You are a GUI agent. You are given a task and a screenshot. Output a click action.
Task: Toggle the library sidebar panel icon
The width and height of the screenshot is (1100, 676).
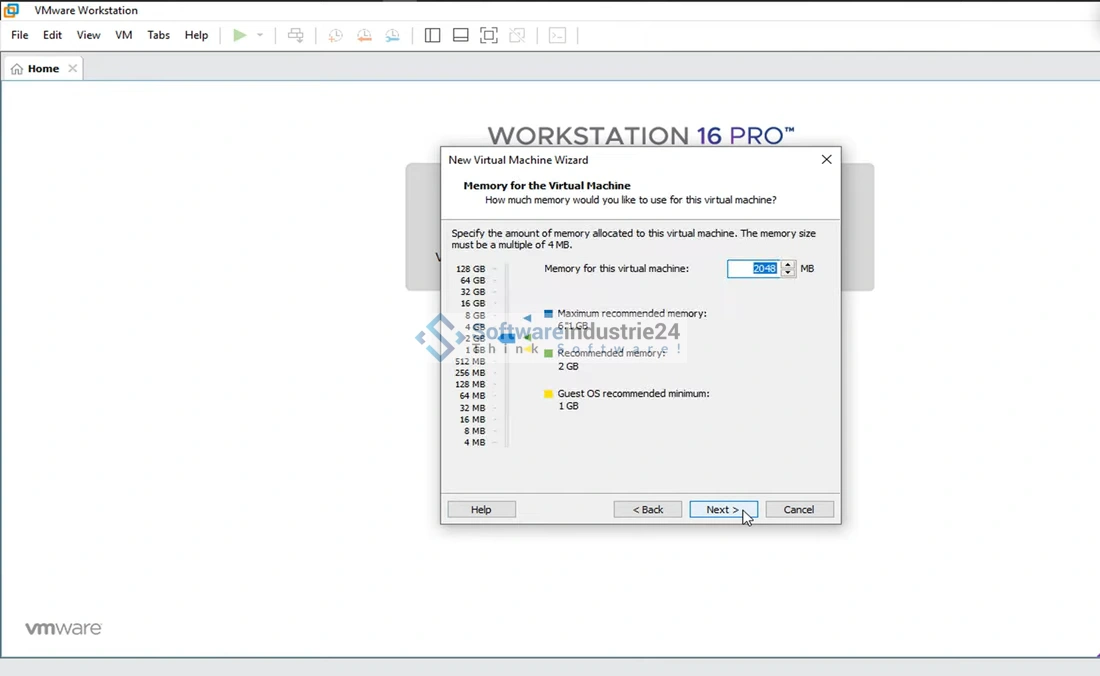pos(432,35)
